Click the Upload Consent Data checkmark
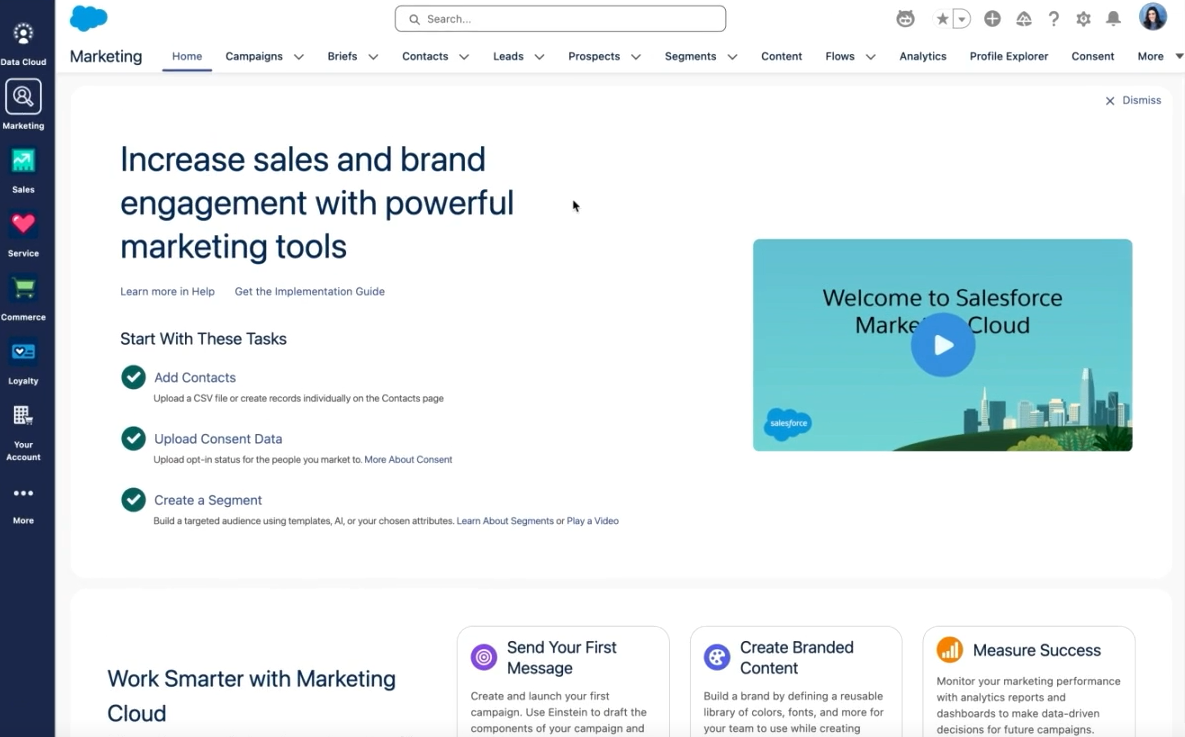The width and height of the screenshot is (1185, 737). (x=134, y=438)
